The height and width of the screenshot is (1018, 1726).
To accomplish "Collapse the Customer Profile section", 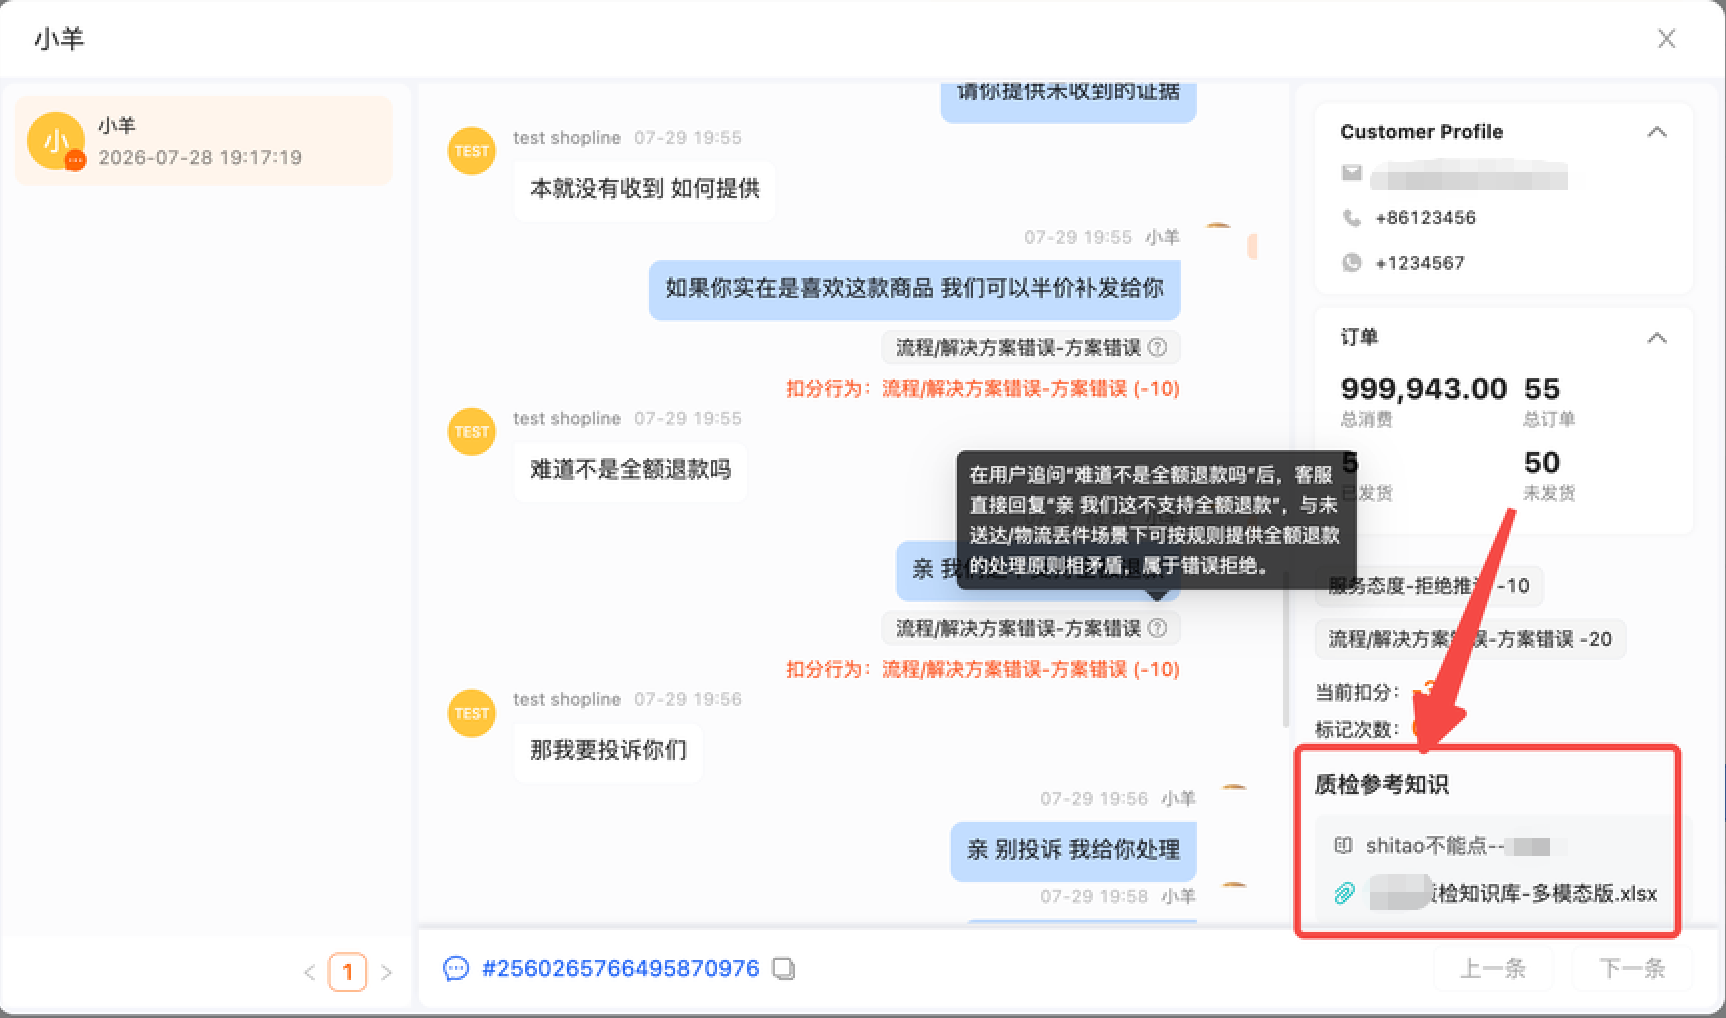I will click(x=1657, y=132).
